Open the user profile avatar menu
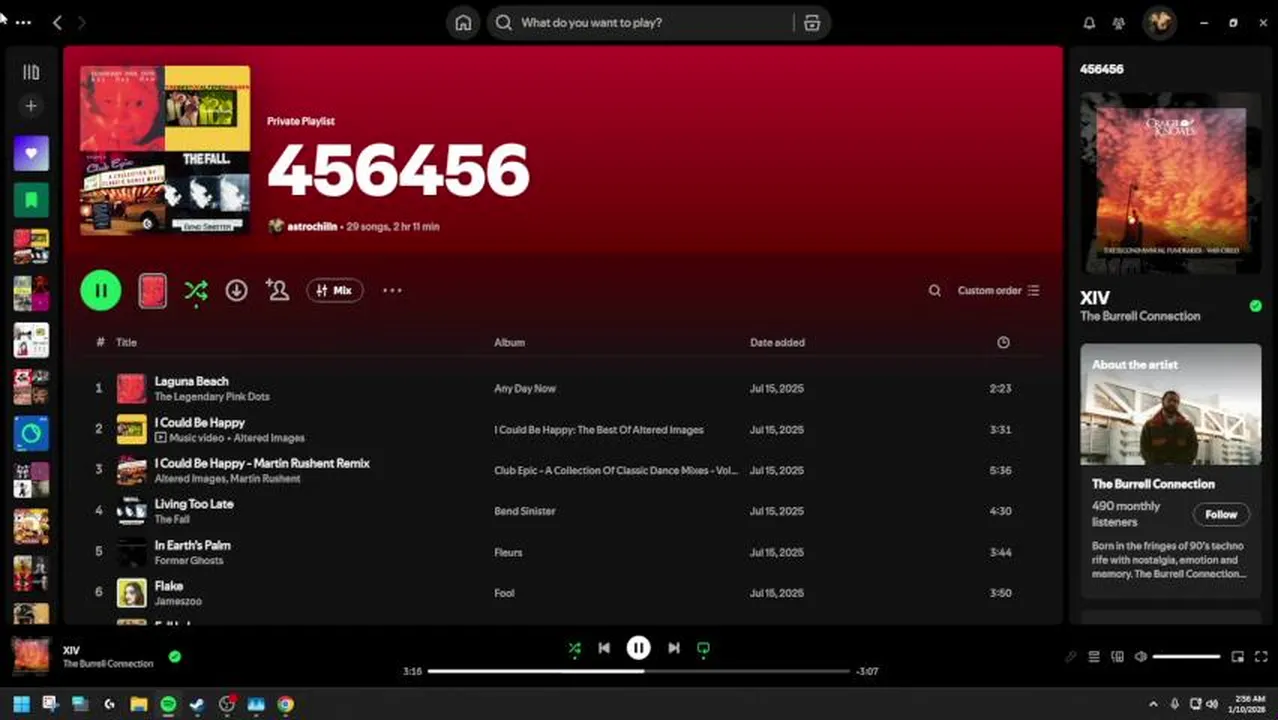This screenshot has width=1278, height=720. pyautogui.click(x=1160, y=23)
